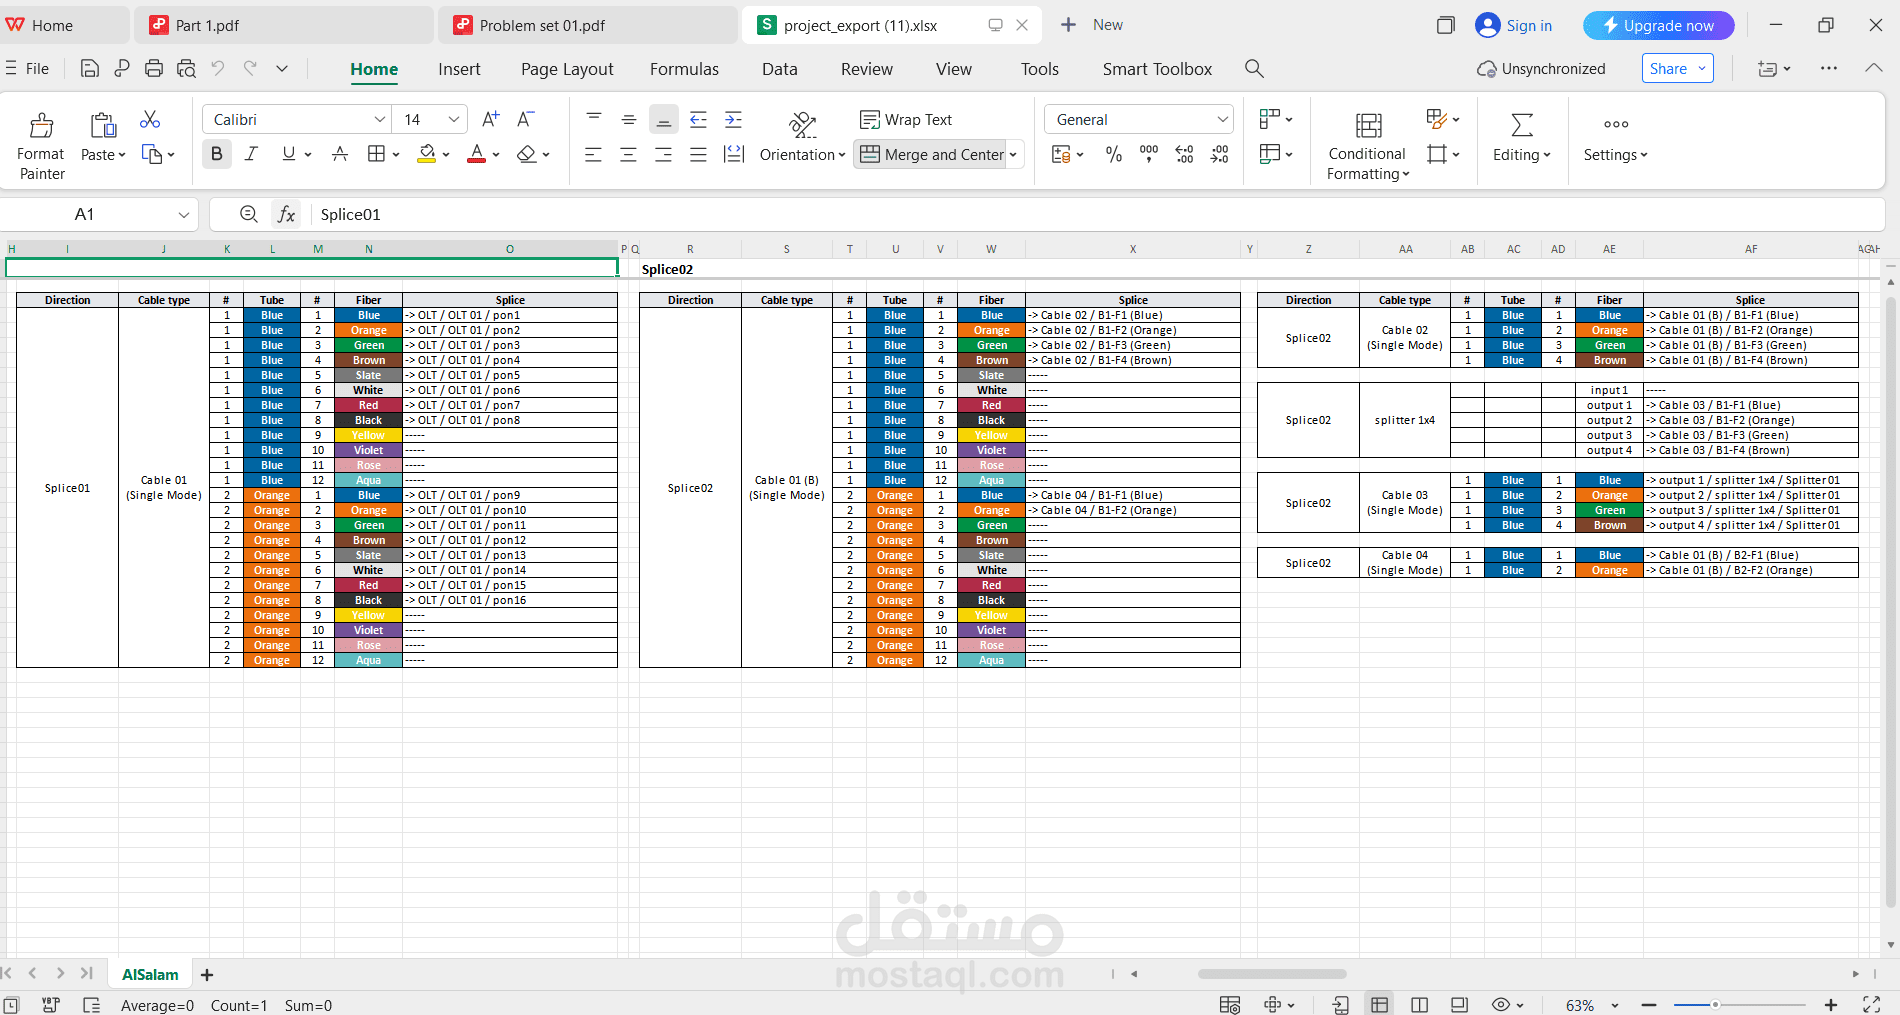
Task: Click the Save icon in quick toolbar
Action: (x=89, y=68)
